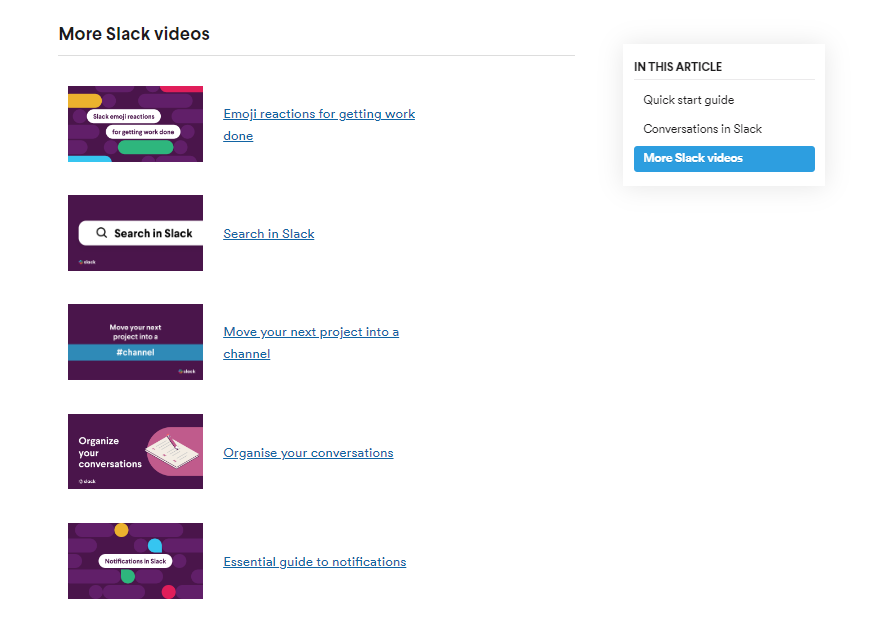The height and width of the screenshot is (641, 878).
Task: Jump to the Conversations in Slack section
Action: tap(703, 129)
